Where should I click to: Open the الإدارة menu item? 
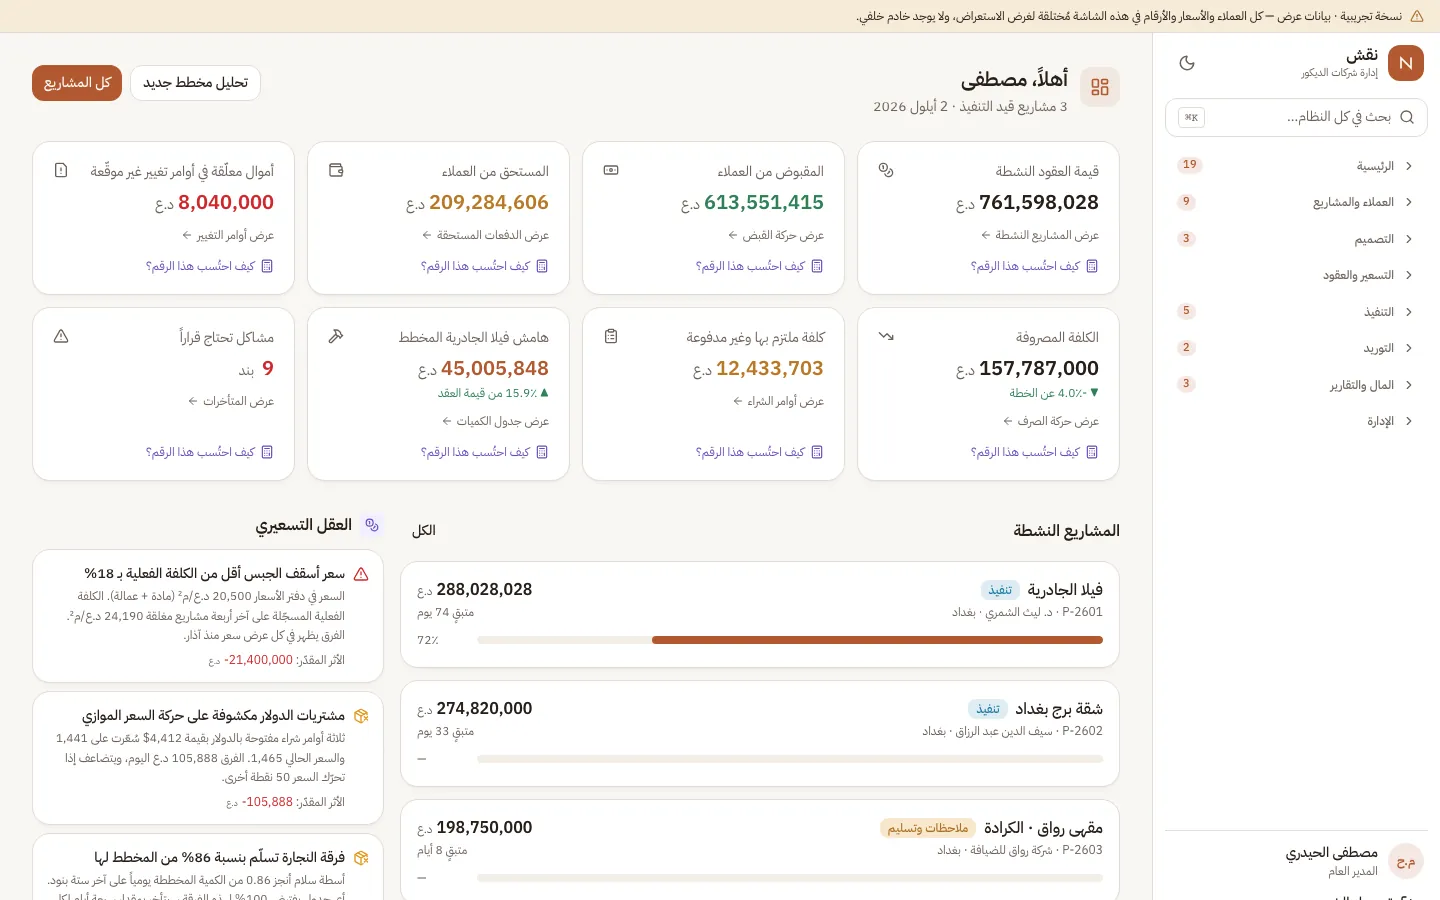coord(1296,421)
